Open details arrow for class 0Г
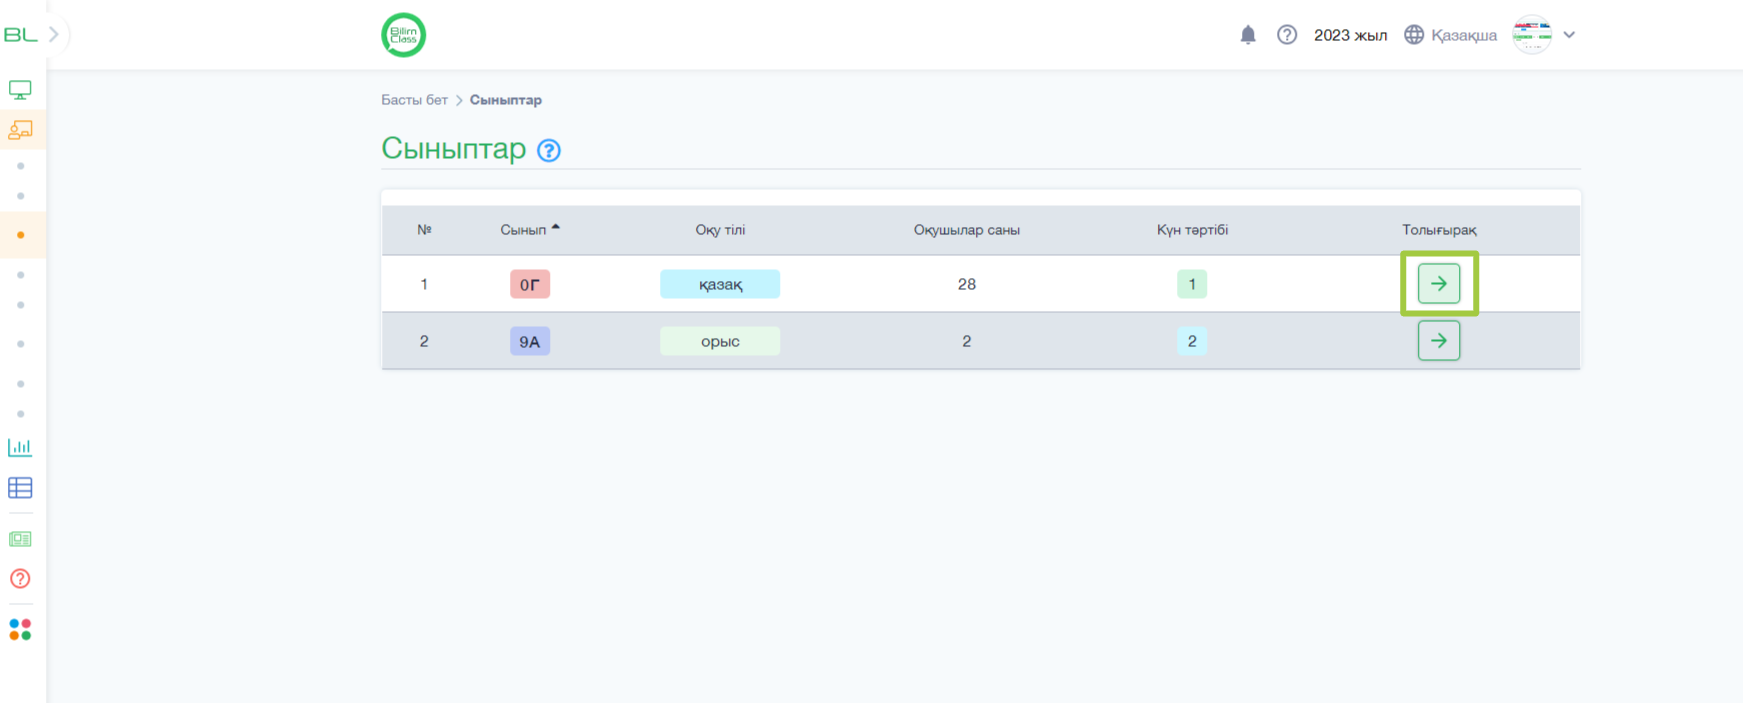1743x703 pixels. click(1439, 284)
